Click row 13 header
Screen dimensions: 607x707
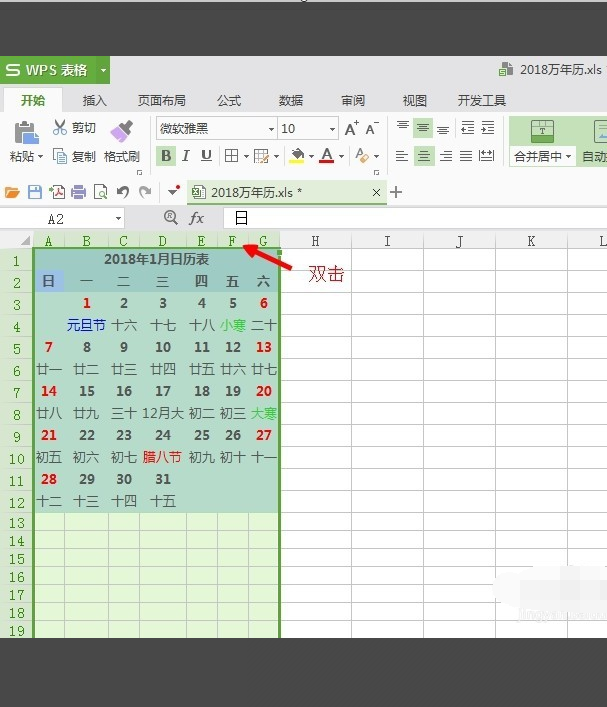[17, 523]
